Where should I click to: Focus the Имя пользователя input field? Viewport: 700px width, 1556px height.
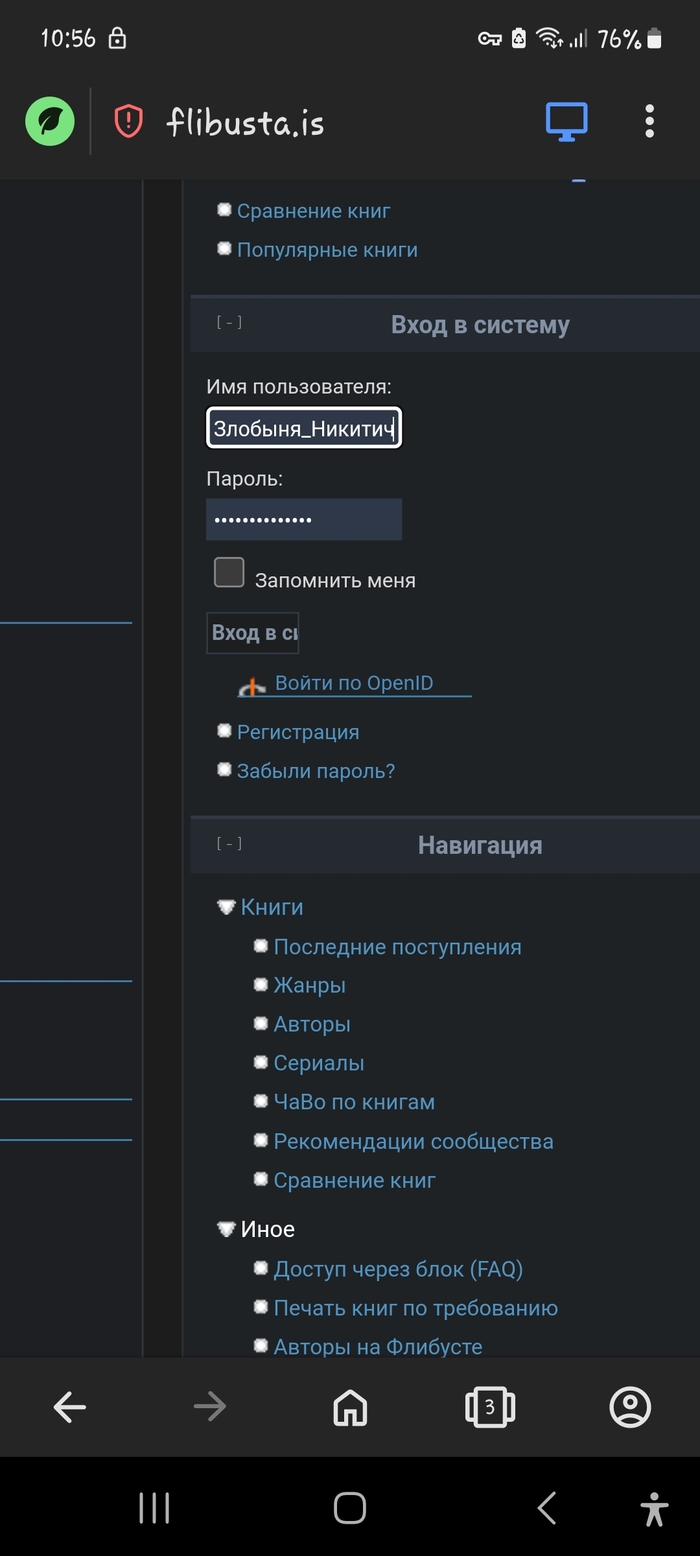click(x=304, y=428)
